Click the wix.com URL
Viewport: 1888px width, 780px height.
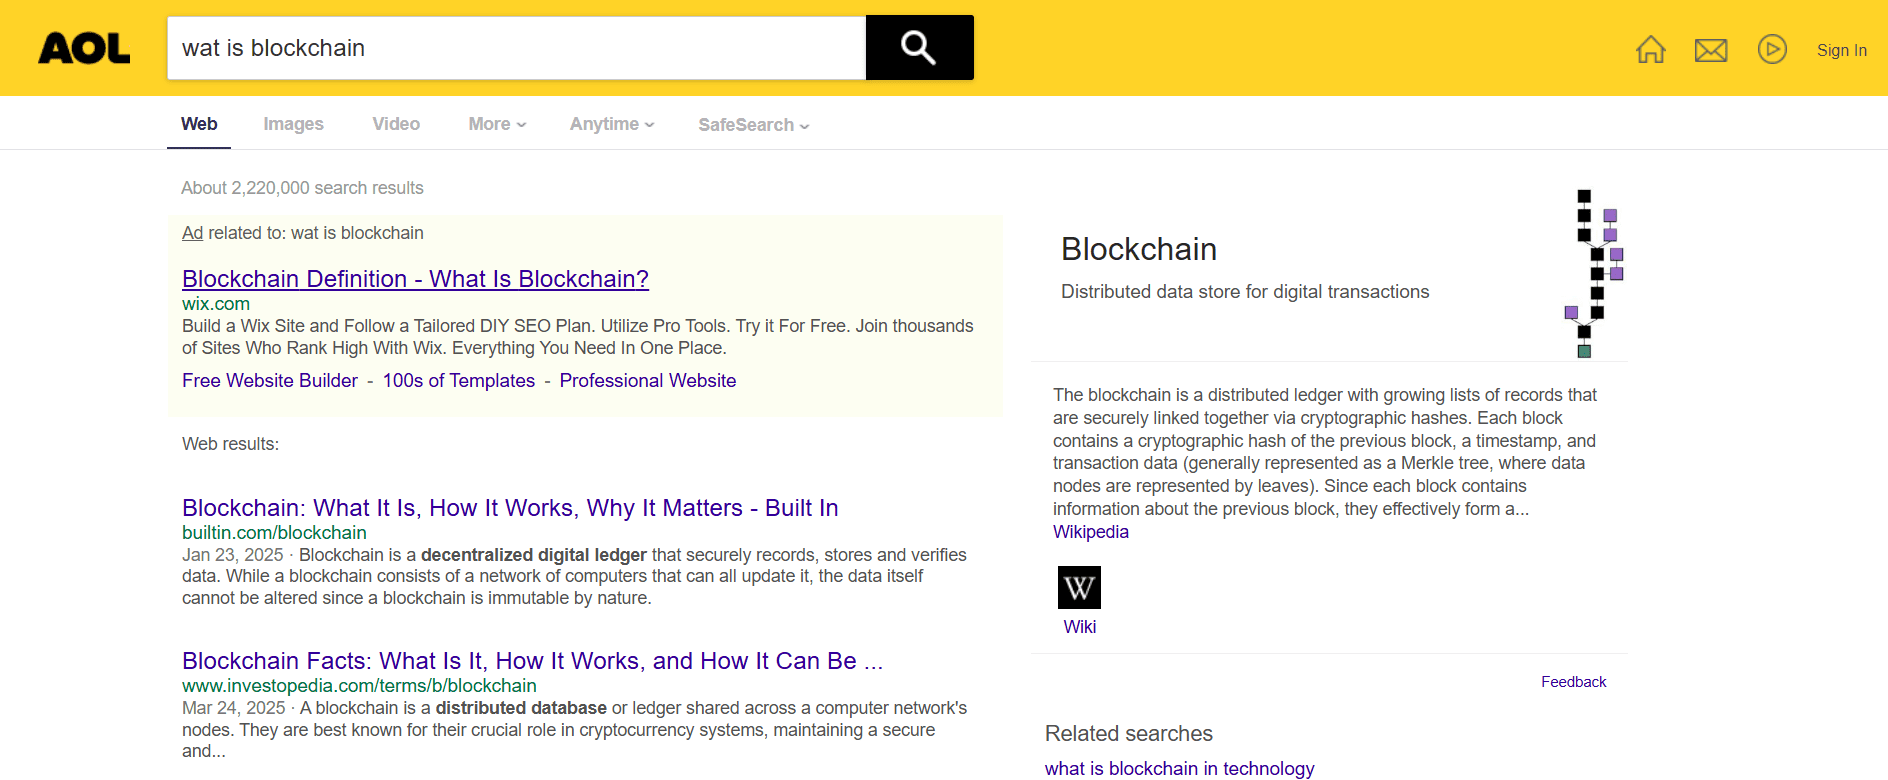(216, 304)
